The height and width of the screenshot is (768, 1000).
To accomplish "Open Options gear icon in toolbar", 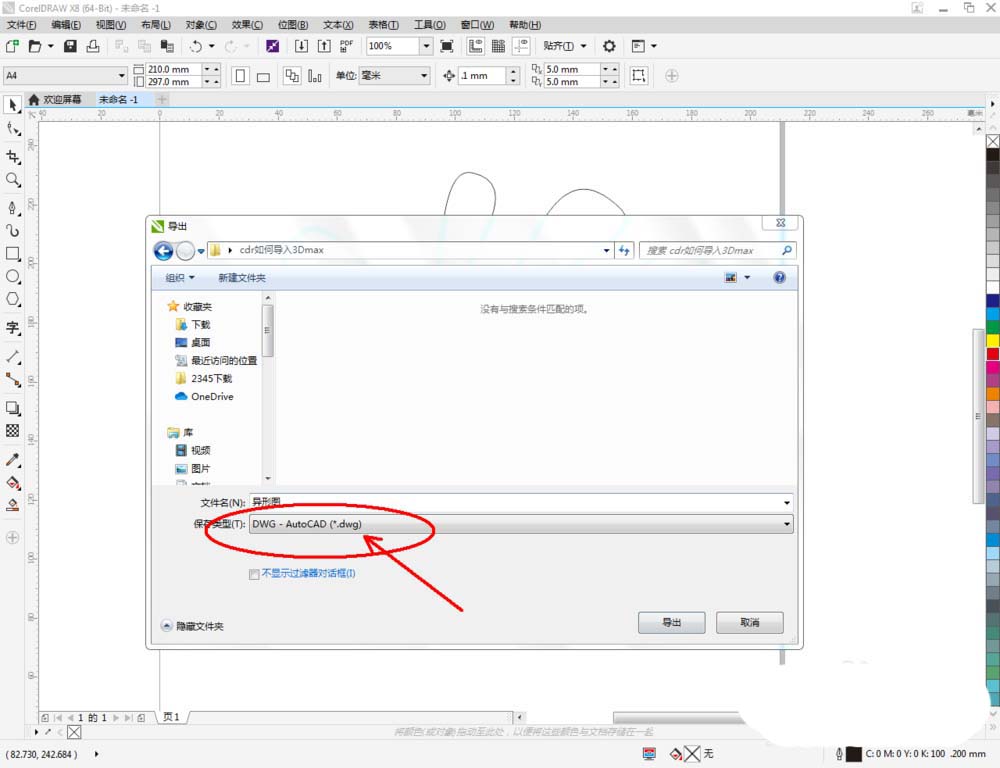I will coord(609,46).
